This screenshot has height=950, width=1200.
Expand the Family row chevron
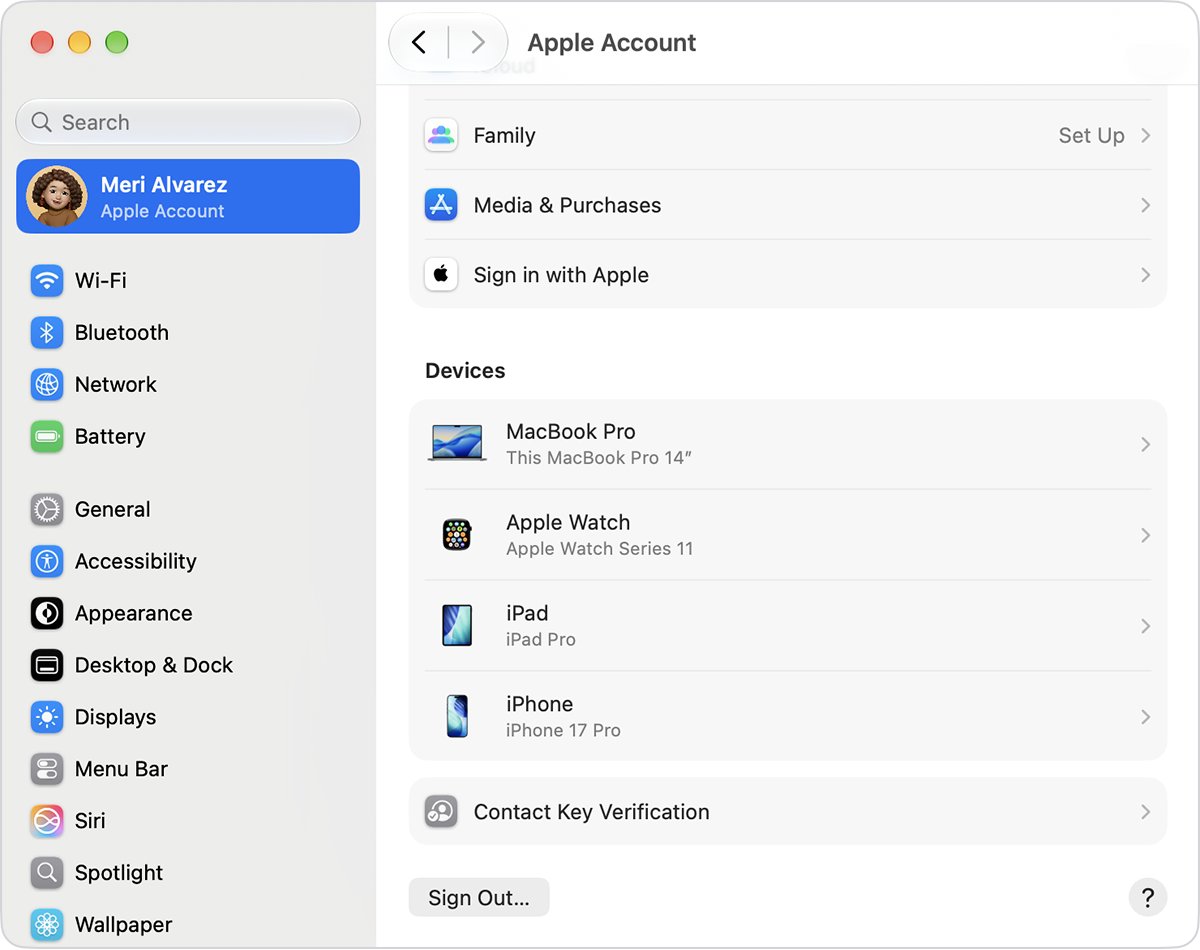coord(1146,135)
